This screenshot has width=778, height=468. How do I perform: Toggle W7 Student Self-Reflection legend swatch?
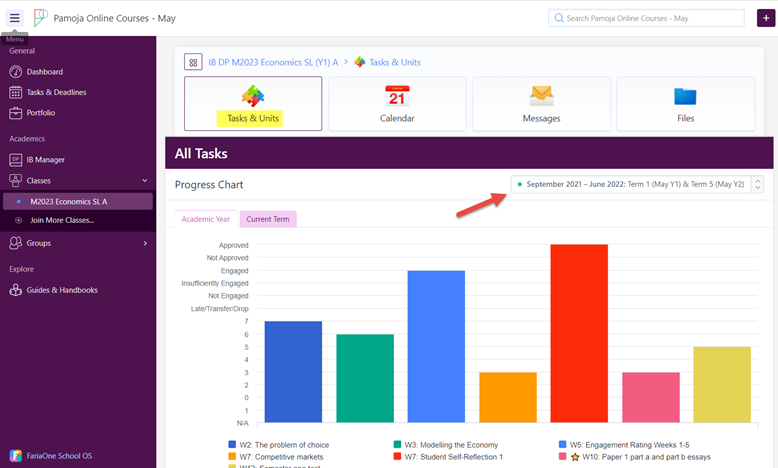(397, 457)
